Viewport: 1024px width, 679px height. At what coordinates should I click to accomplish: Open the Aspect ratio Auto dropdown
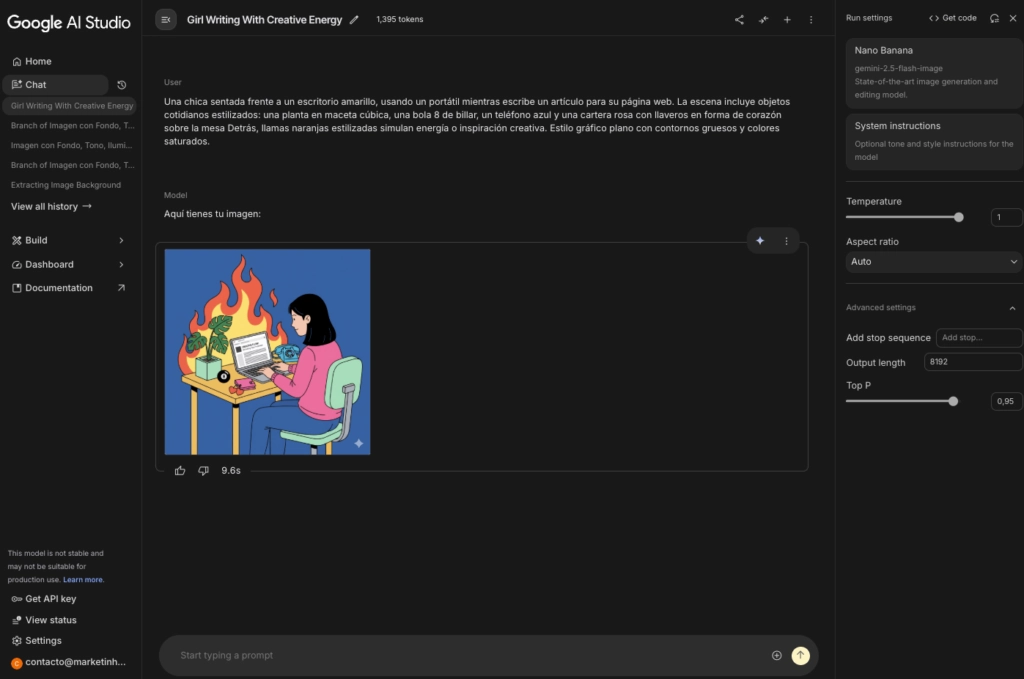(x=933, y=262)
